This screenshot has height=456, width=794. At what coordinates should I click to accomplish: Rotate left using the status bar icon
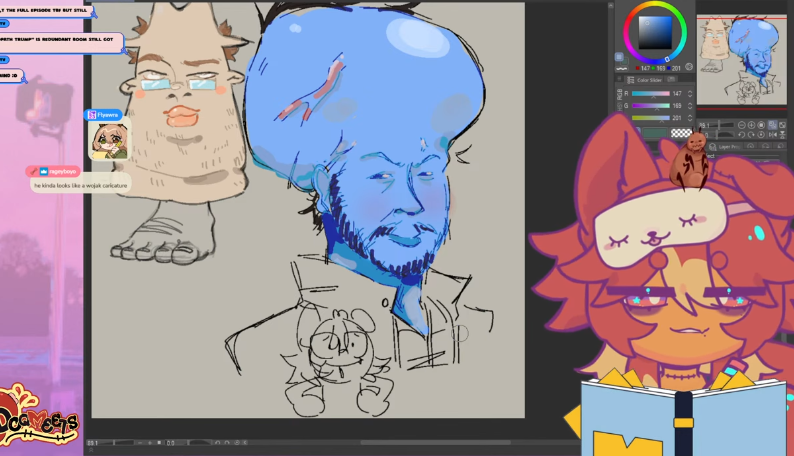pos(218,443)
